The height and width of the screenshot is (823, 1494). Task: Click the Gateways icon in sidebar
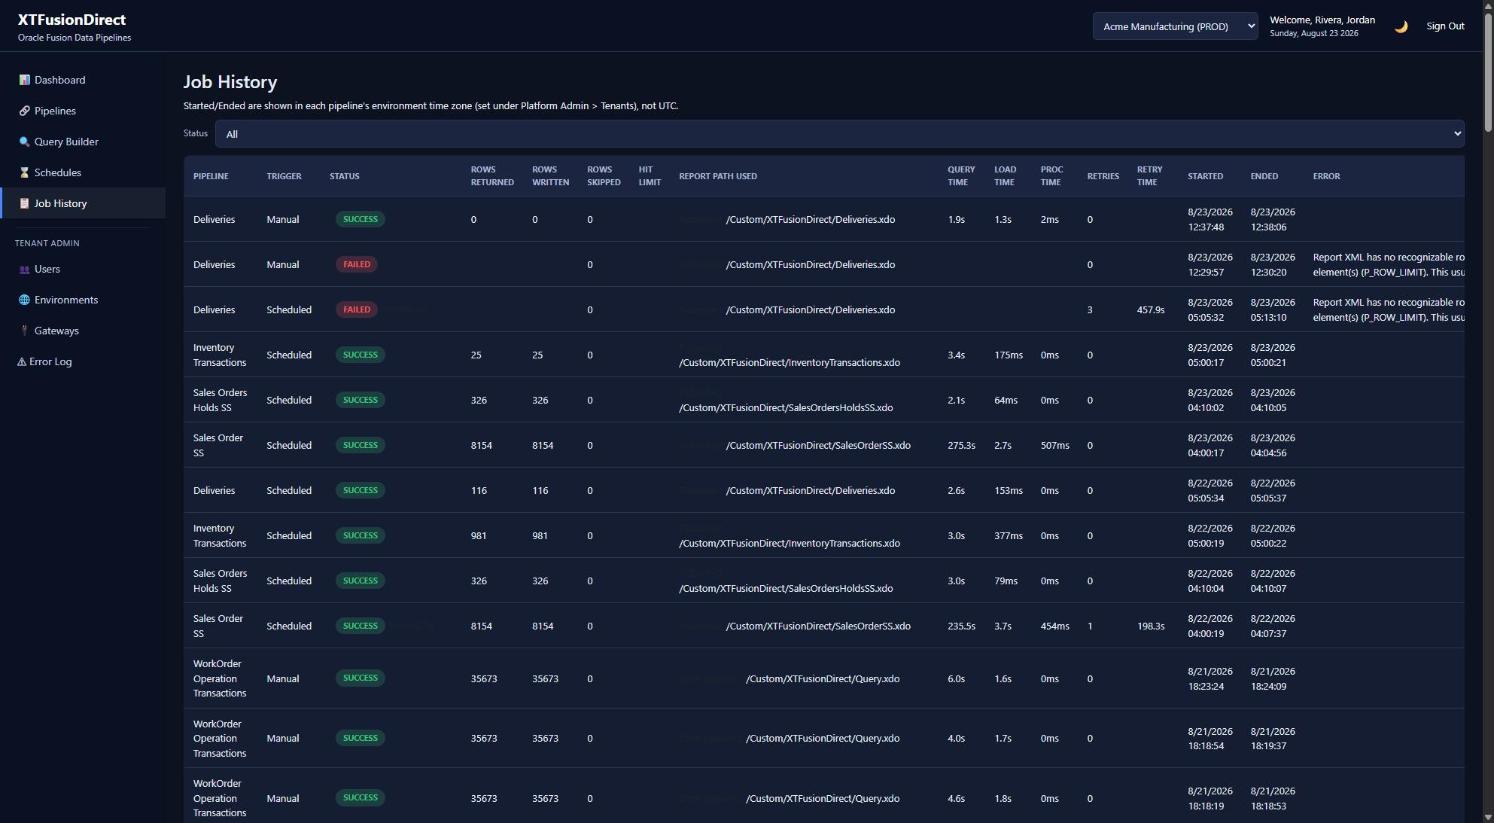tap(25, 331)
